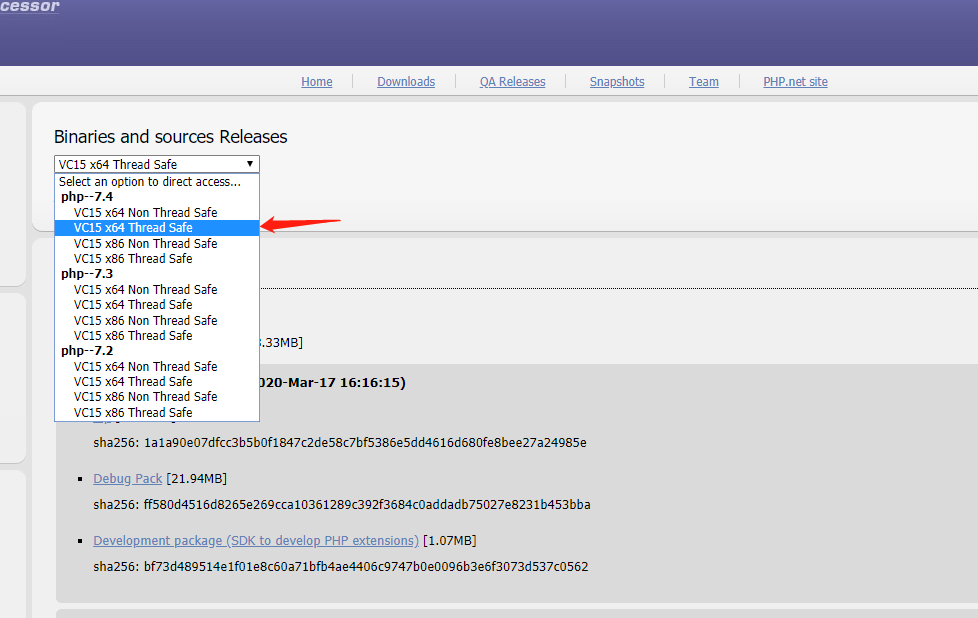The width and height of the screenshot is (978, 618).
Task: Select php 7.2 VC15 x86 Non Thread Safe
Action: [x=157, y=397]
